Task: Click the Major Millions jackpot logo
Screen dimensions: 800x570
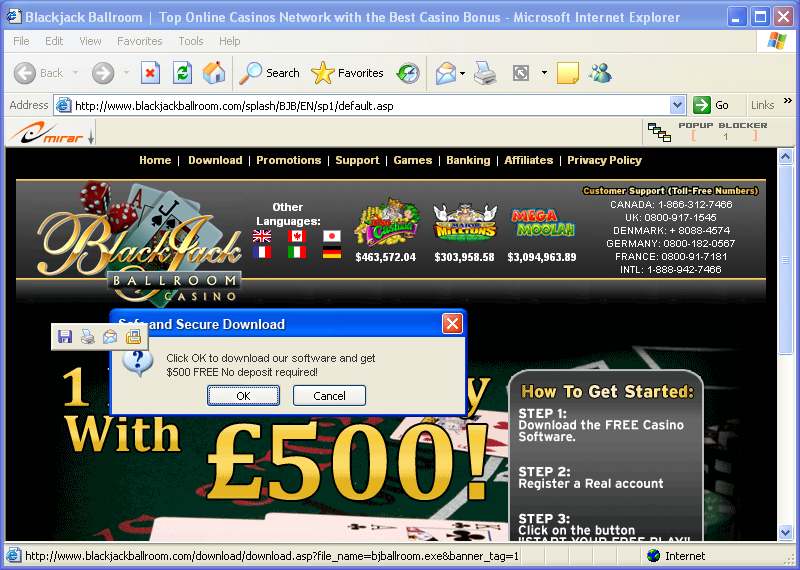Action: tap(465, 221)
